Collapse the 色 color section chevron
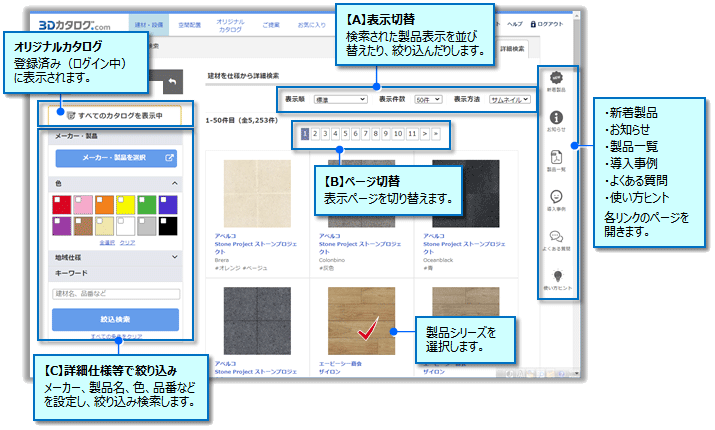 point(175,183)
